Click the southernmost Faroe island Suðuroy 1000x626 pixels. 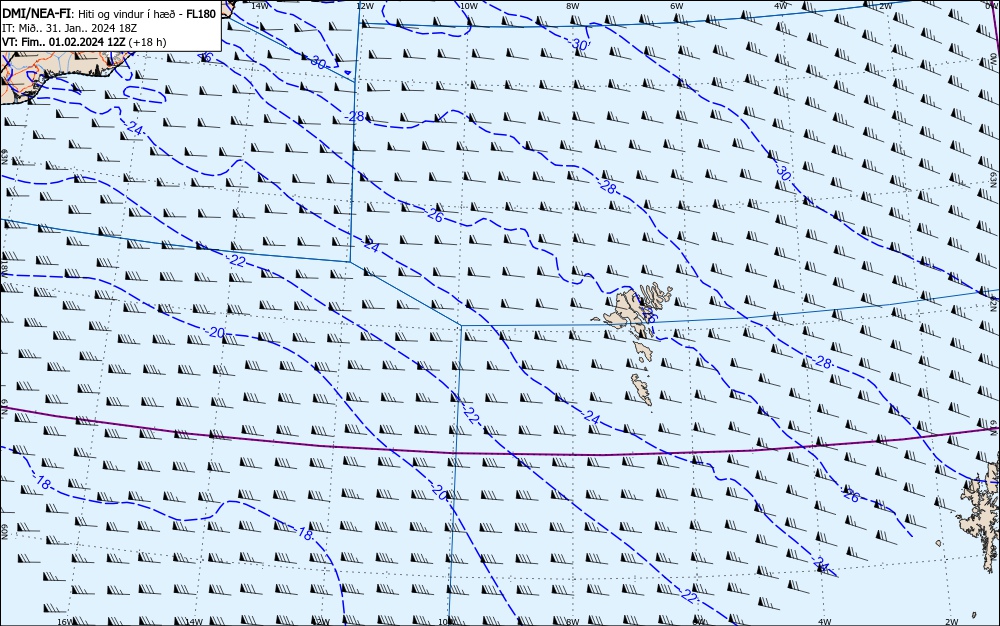coord(642,389)
